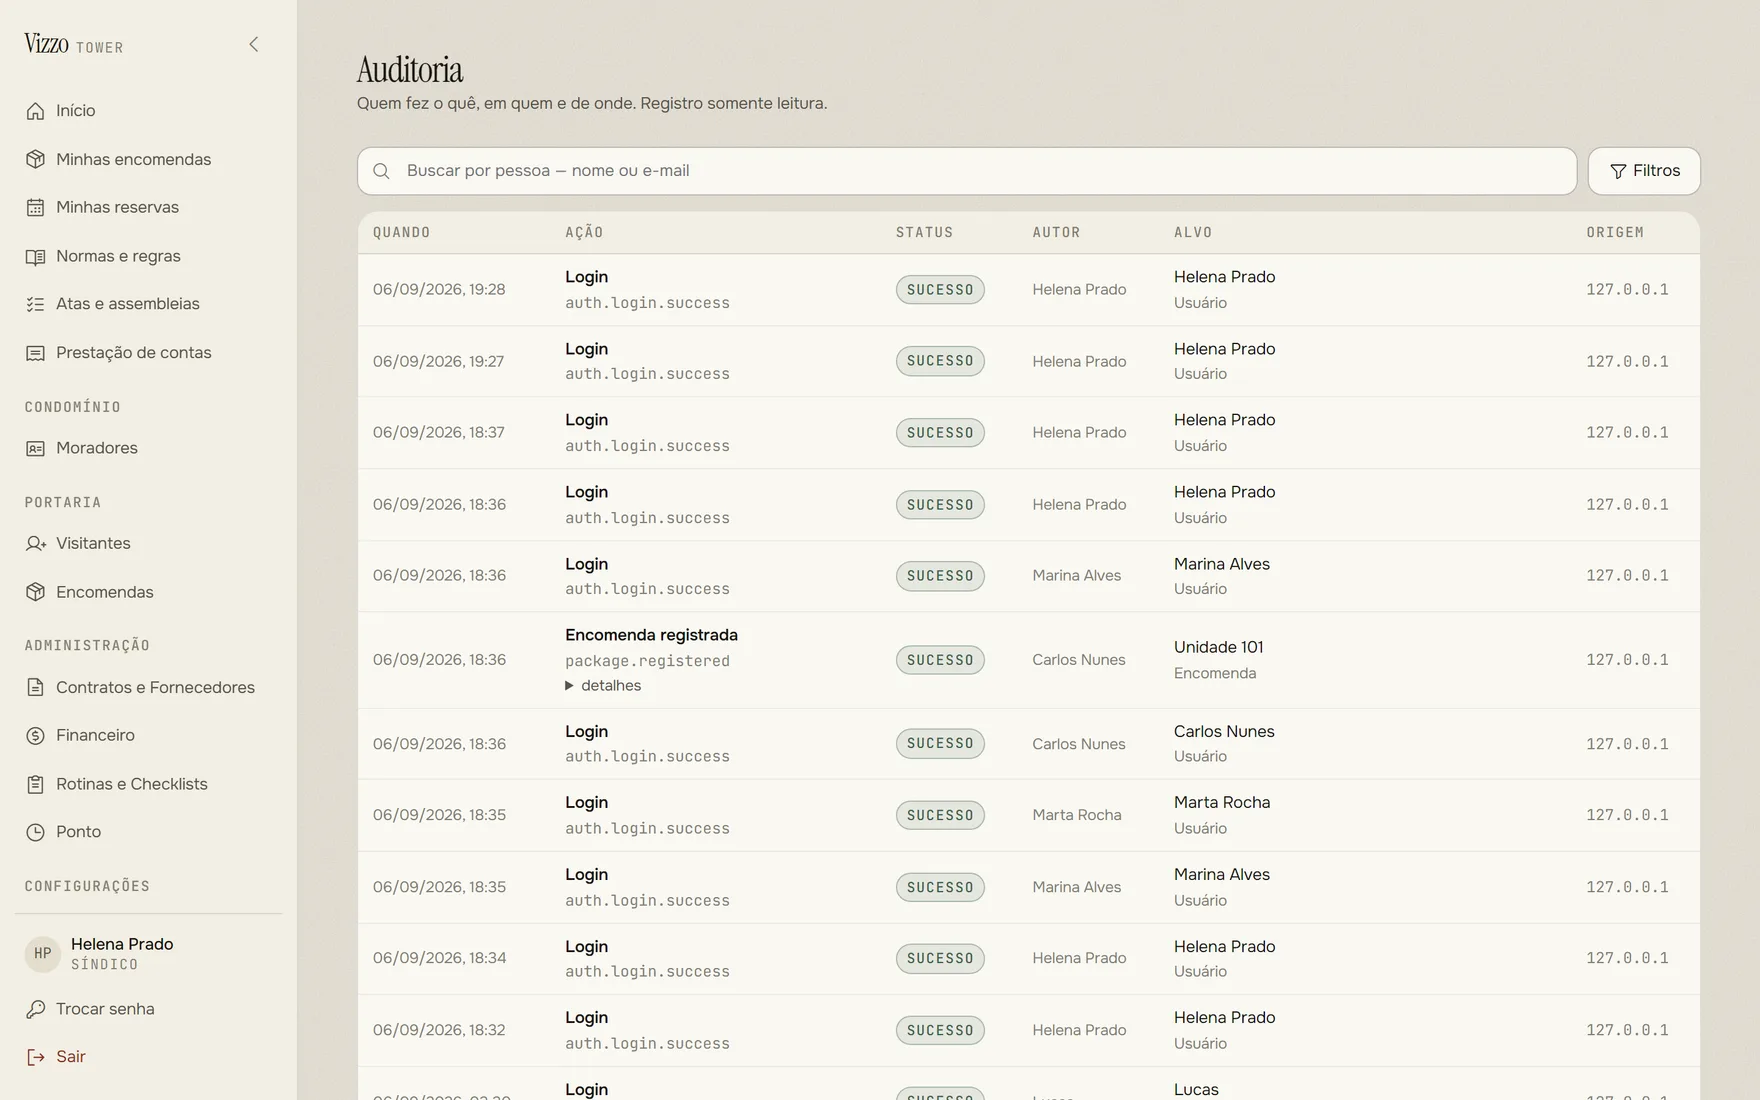Click the Encomendas package icon under Portaria

click(x=35, y=592)
